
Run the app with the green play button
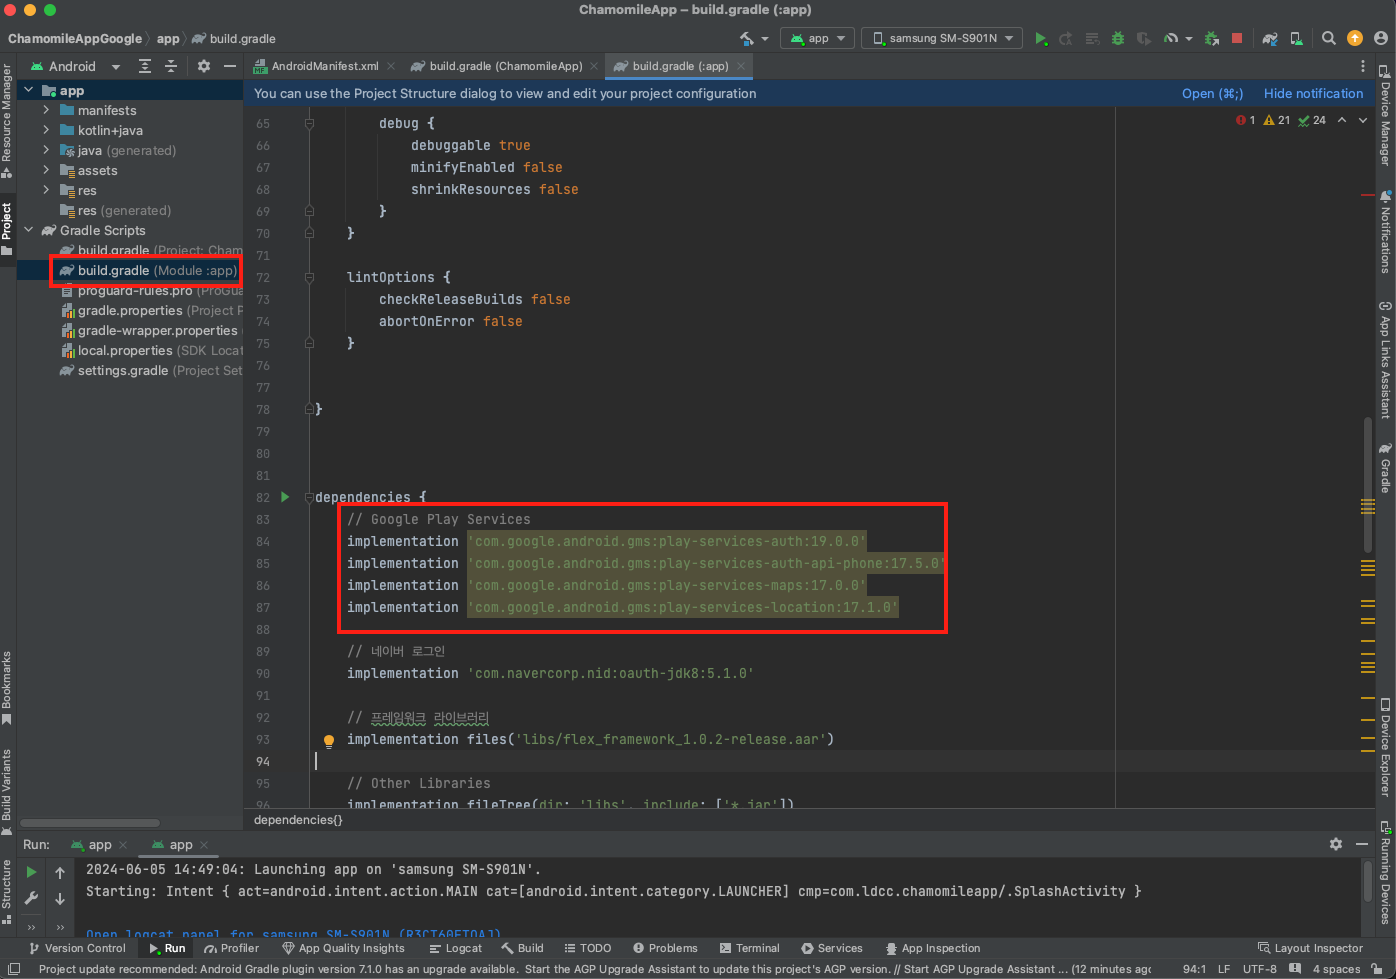1041,38
